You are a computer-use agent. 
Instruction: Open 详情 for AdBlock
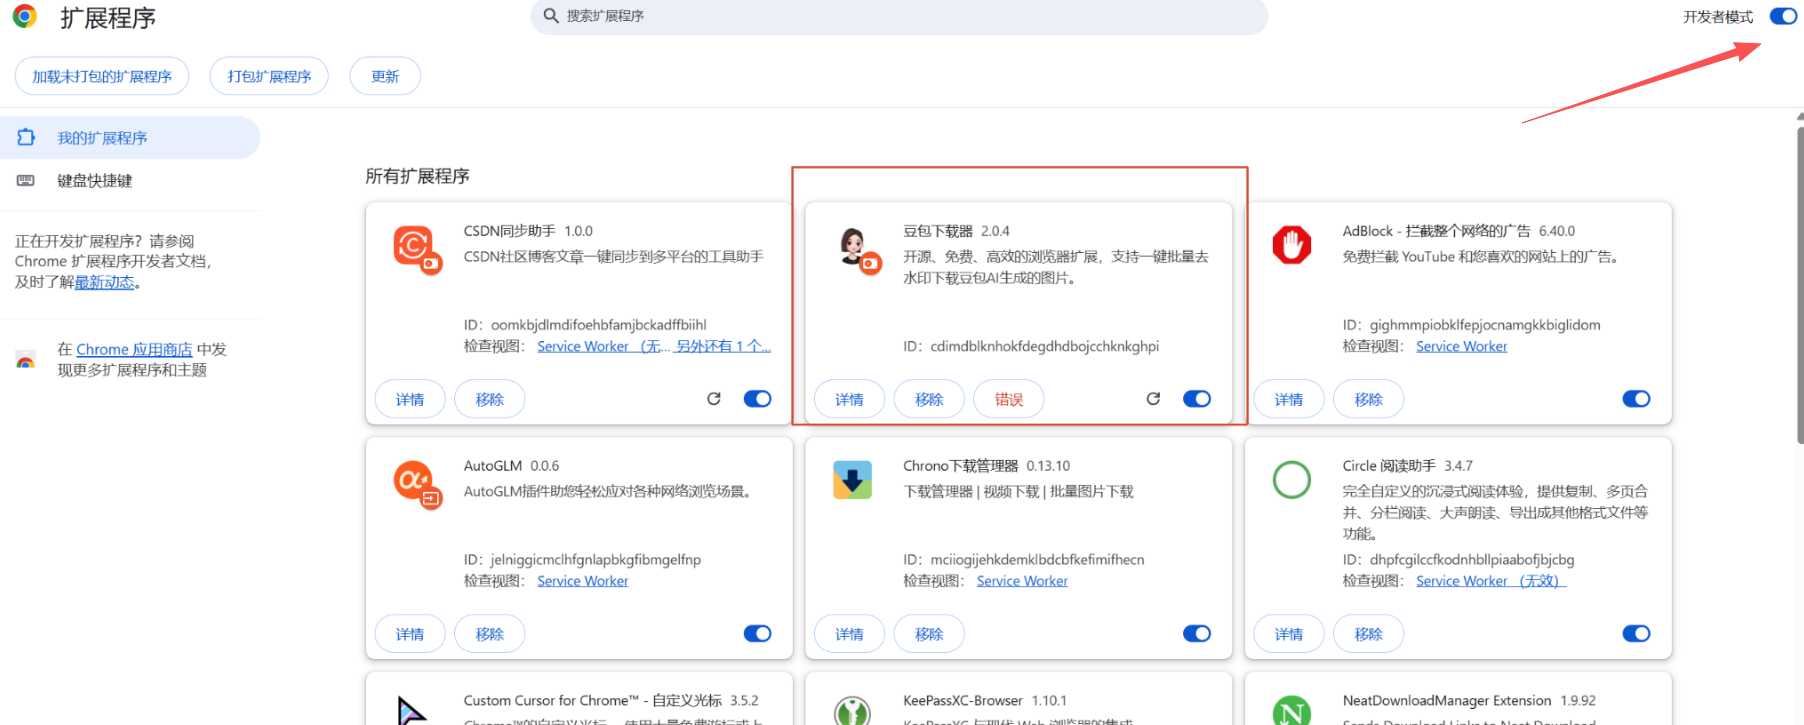tap(1289, 399)
